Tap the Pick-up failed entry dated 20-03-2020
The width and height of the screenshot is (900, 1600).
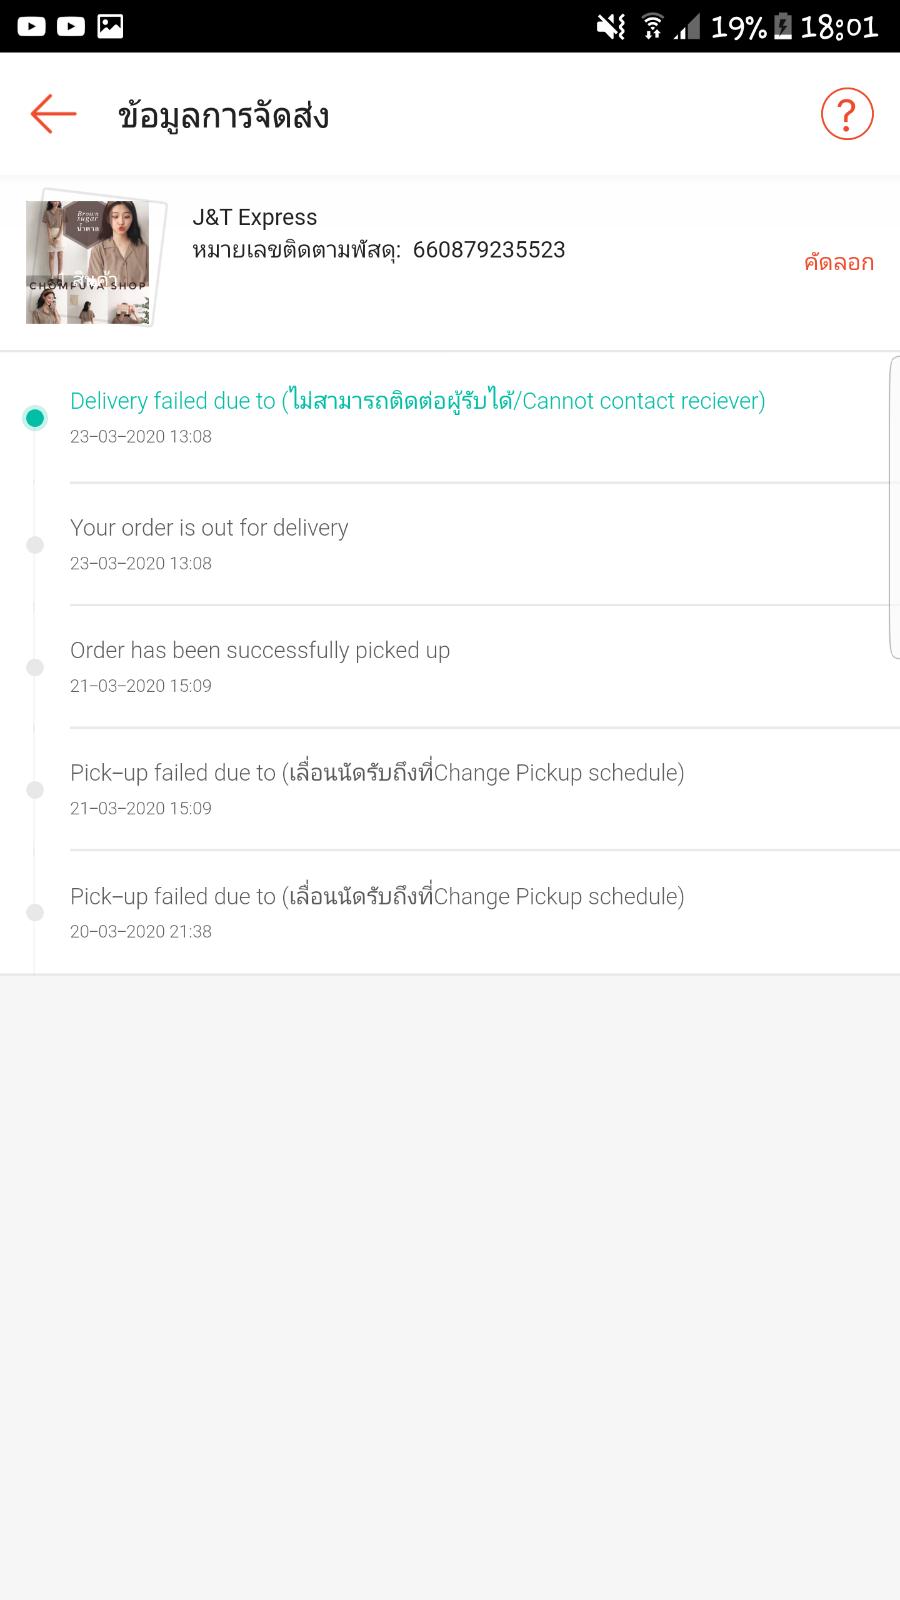click(377, 897)
